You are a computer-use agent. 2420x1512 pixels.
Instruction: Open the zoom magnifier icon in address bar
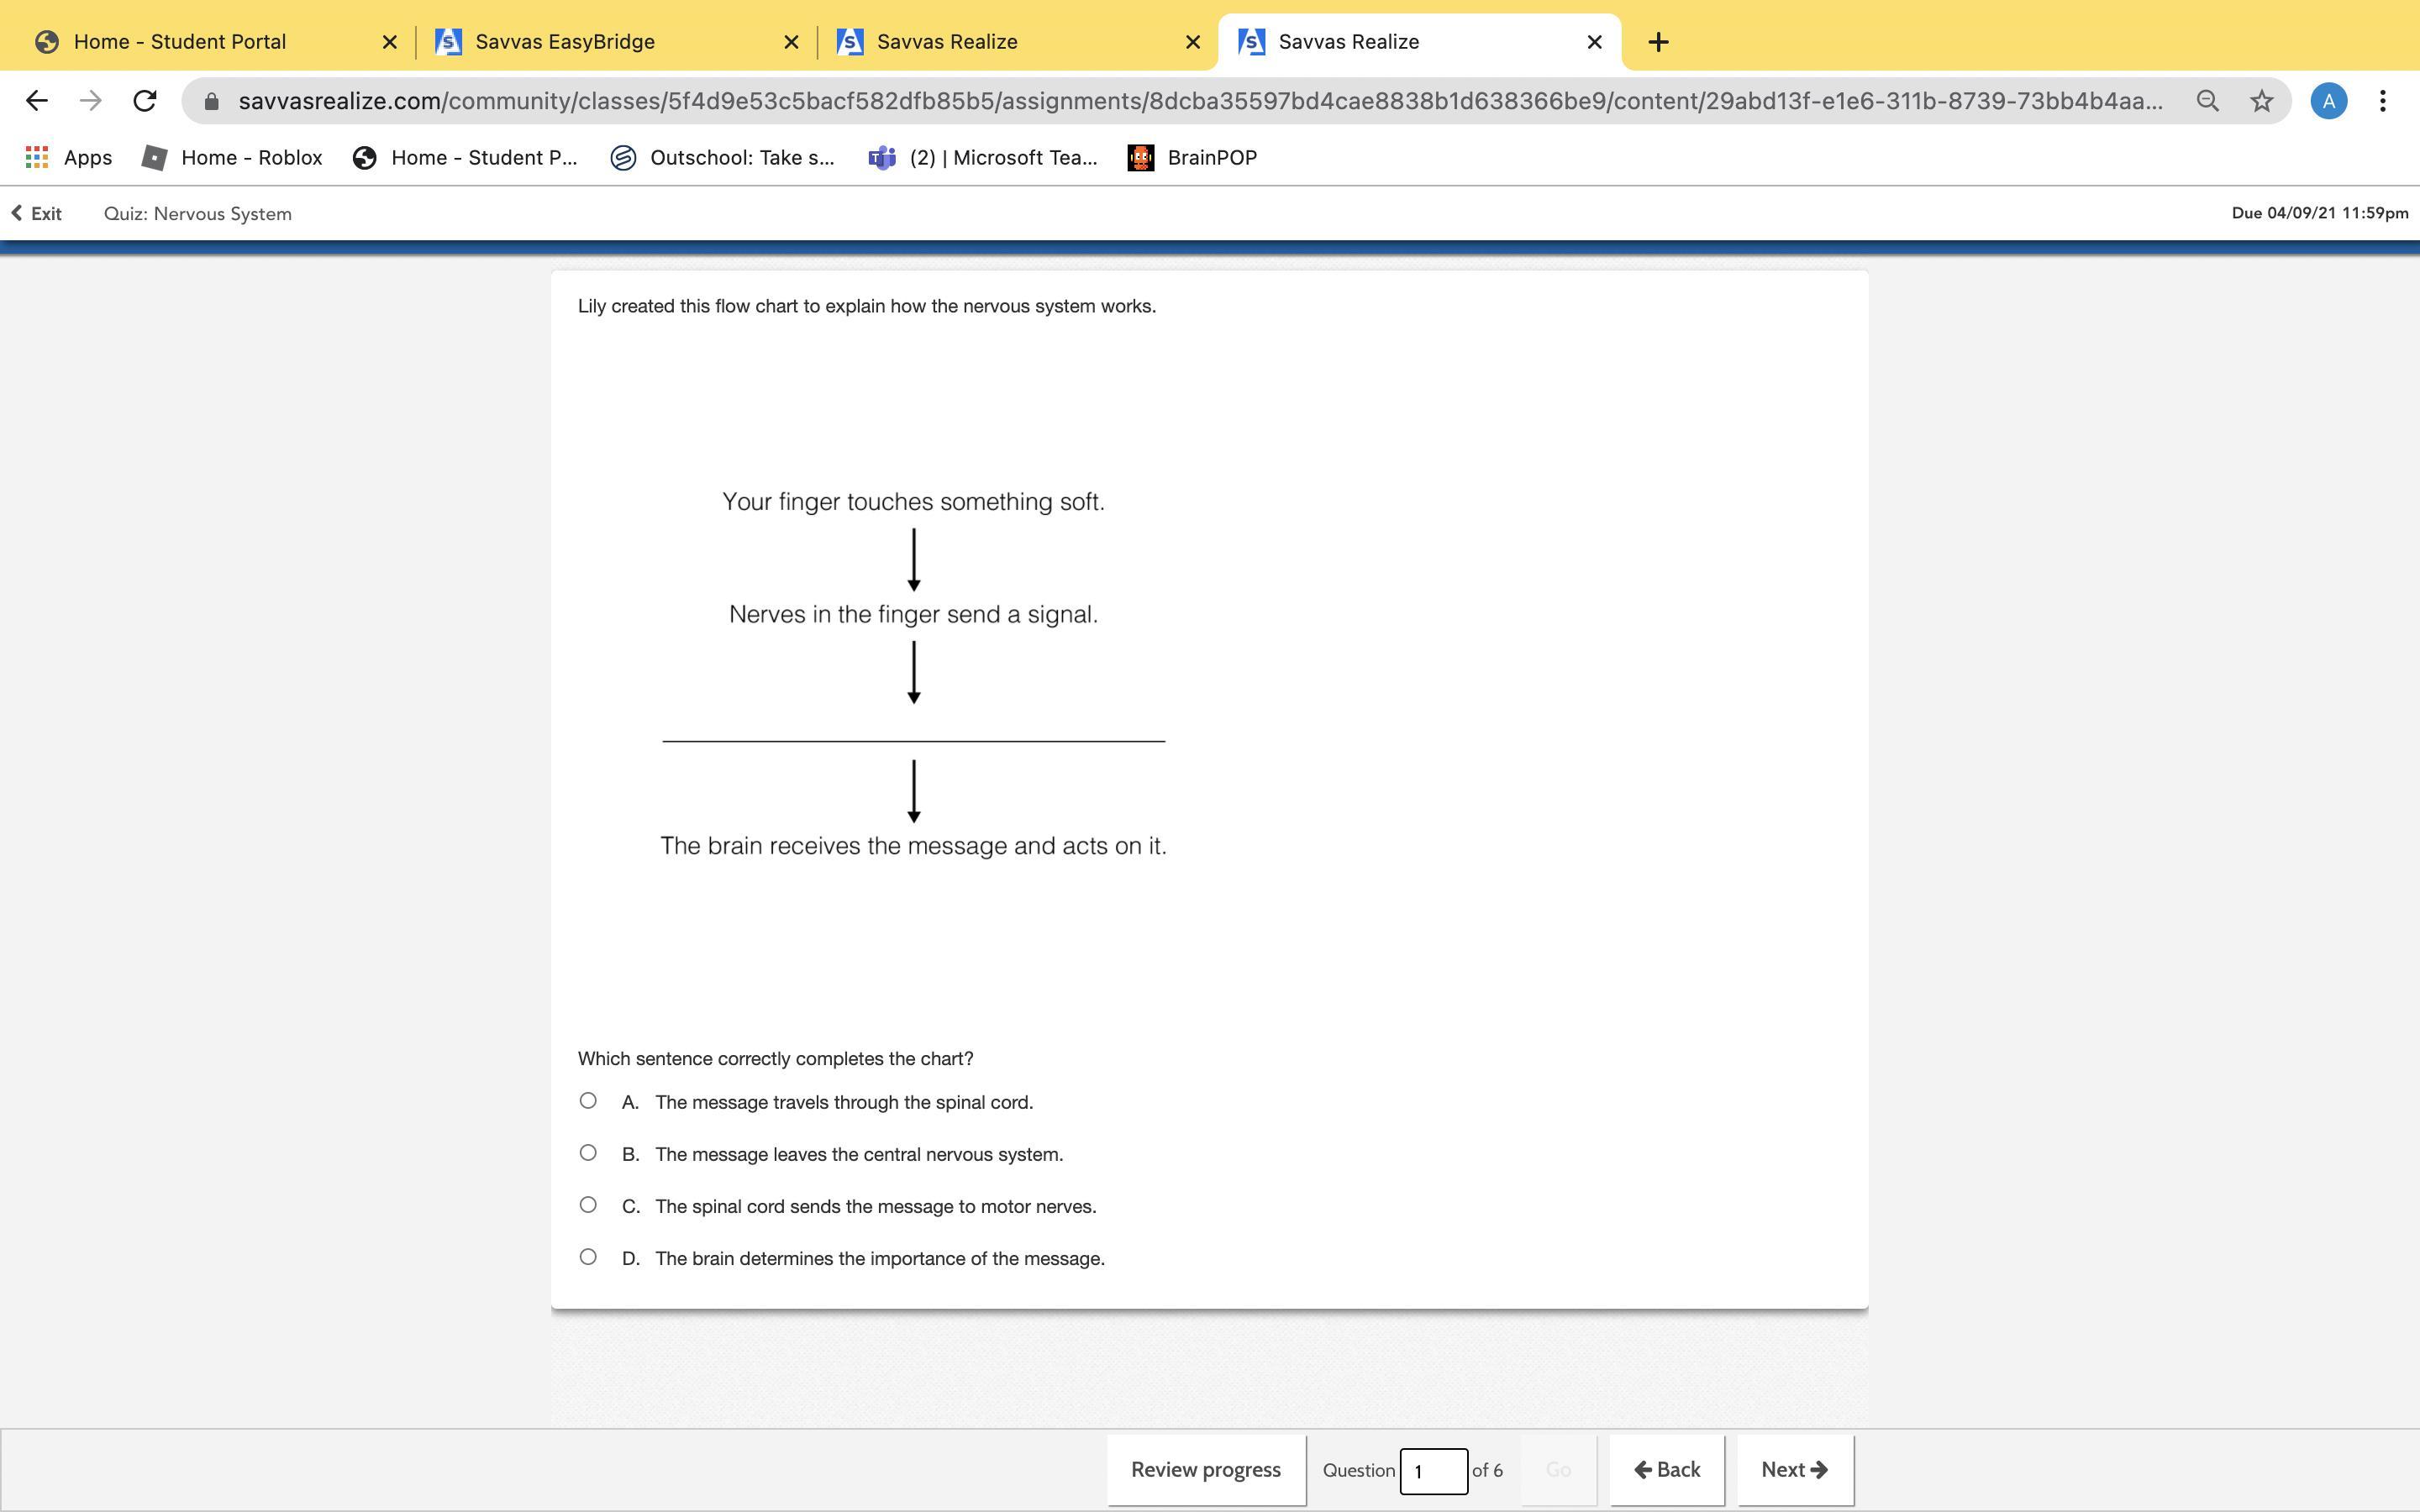(x=2207, y=101)
